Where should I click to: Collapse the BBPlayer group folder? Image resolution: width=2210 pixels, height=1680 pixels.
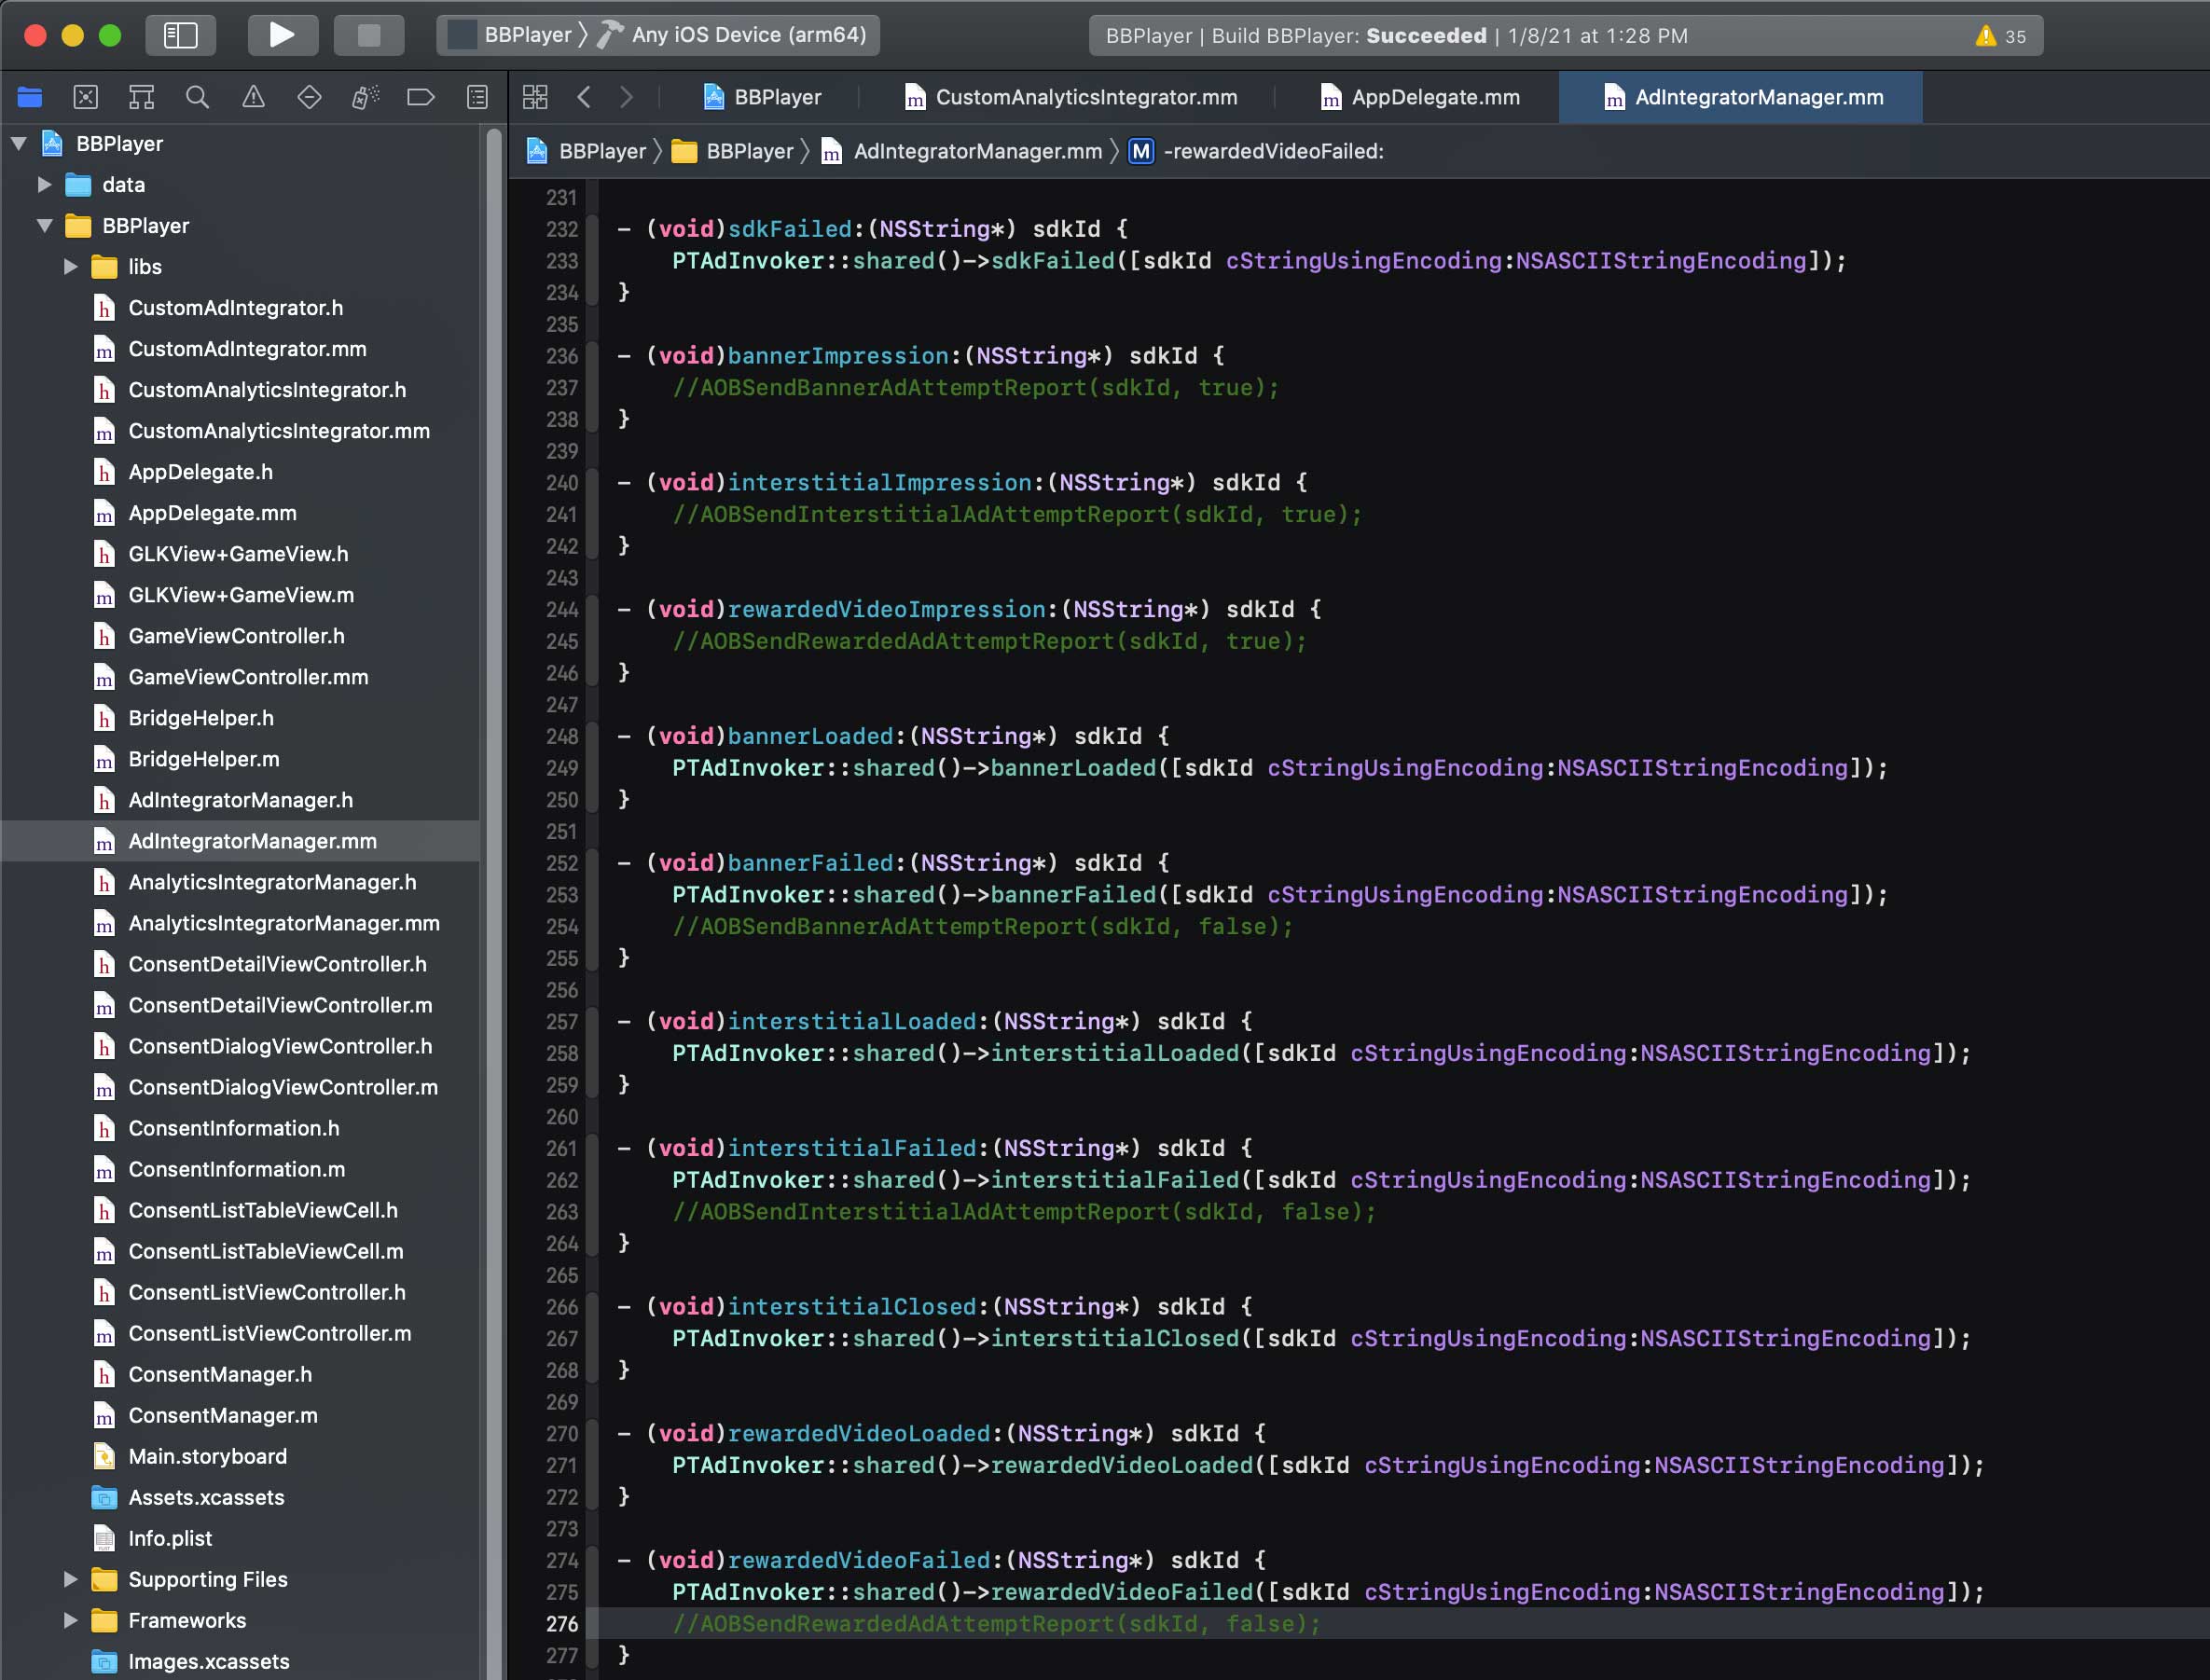44,226
